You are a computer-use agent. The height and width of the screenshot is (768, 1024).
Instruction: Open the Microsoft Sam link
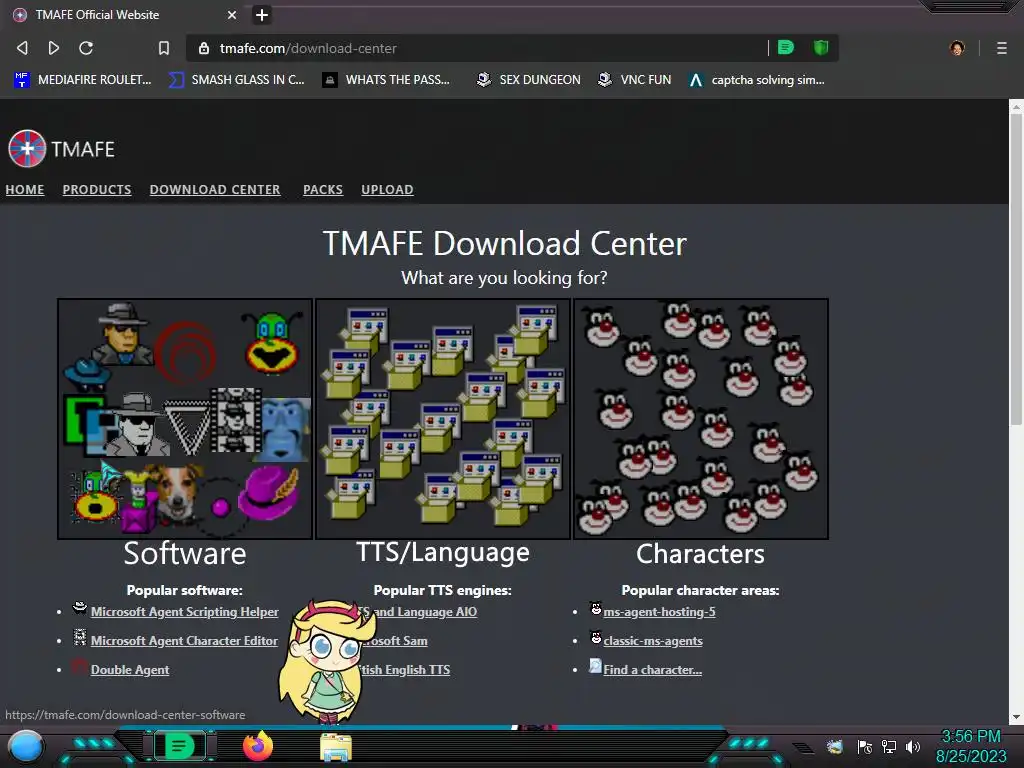(394, 641)
